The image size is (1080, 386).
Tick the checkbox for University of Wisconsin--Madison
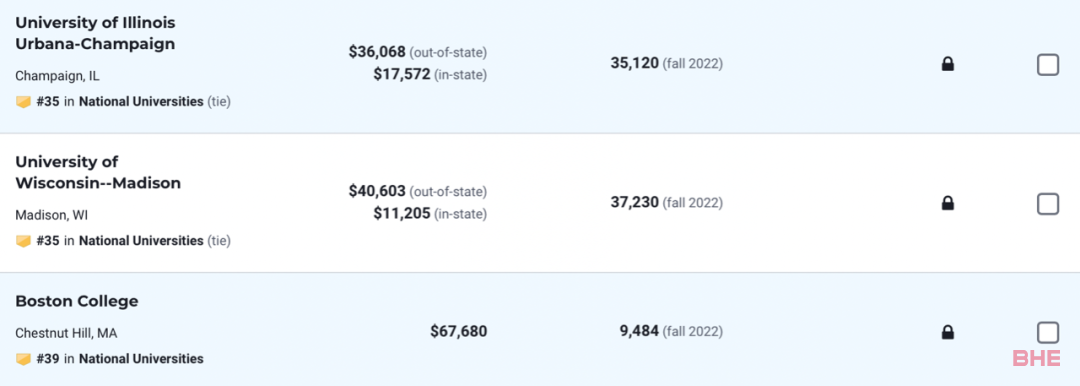pyautogui.click(x=1048, y=203)
